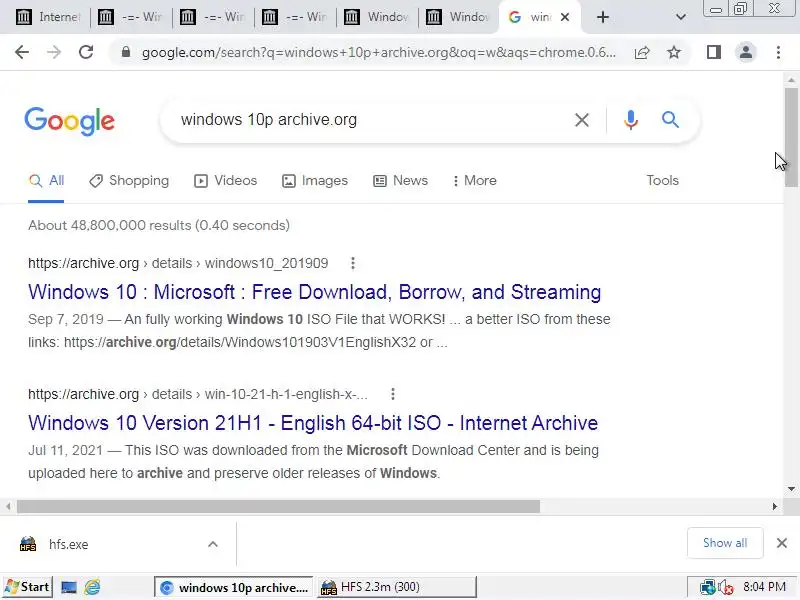Close the downloads bar
The height and width of the screenshot is (600, 800).
click(782, 543)
